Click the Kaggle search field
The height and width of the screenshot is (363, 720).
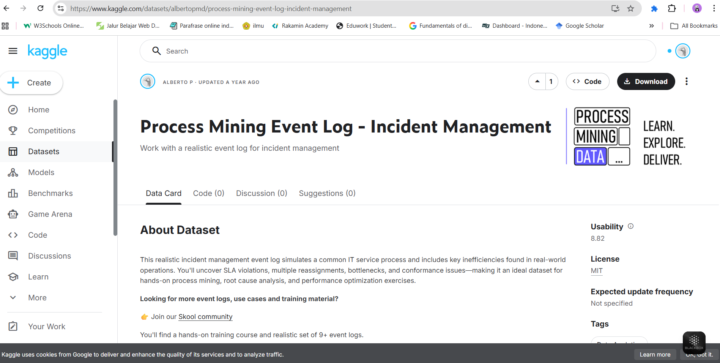[398, 51]
